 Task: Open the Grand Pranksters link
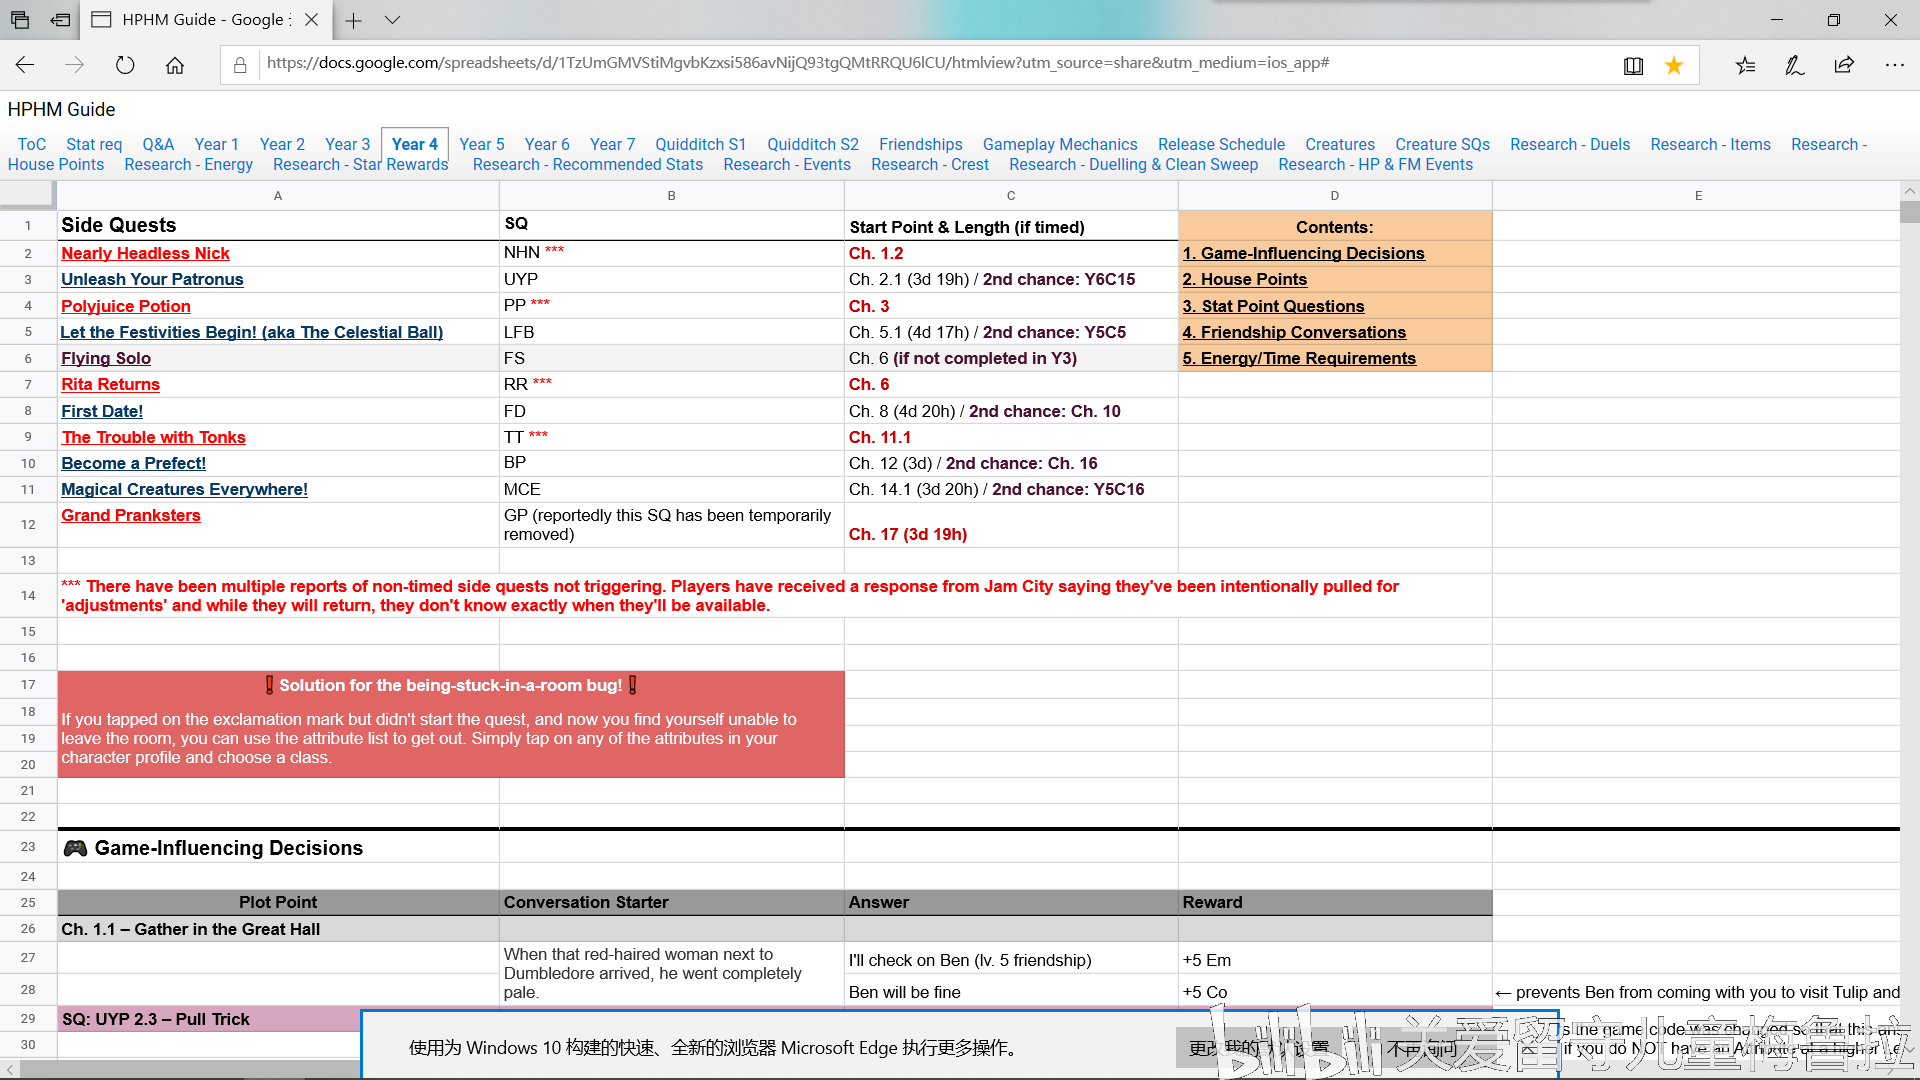[131, 515]
